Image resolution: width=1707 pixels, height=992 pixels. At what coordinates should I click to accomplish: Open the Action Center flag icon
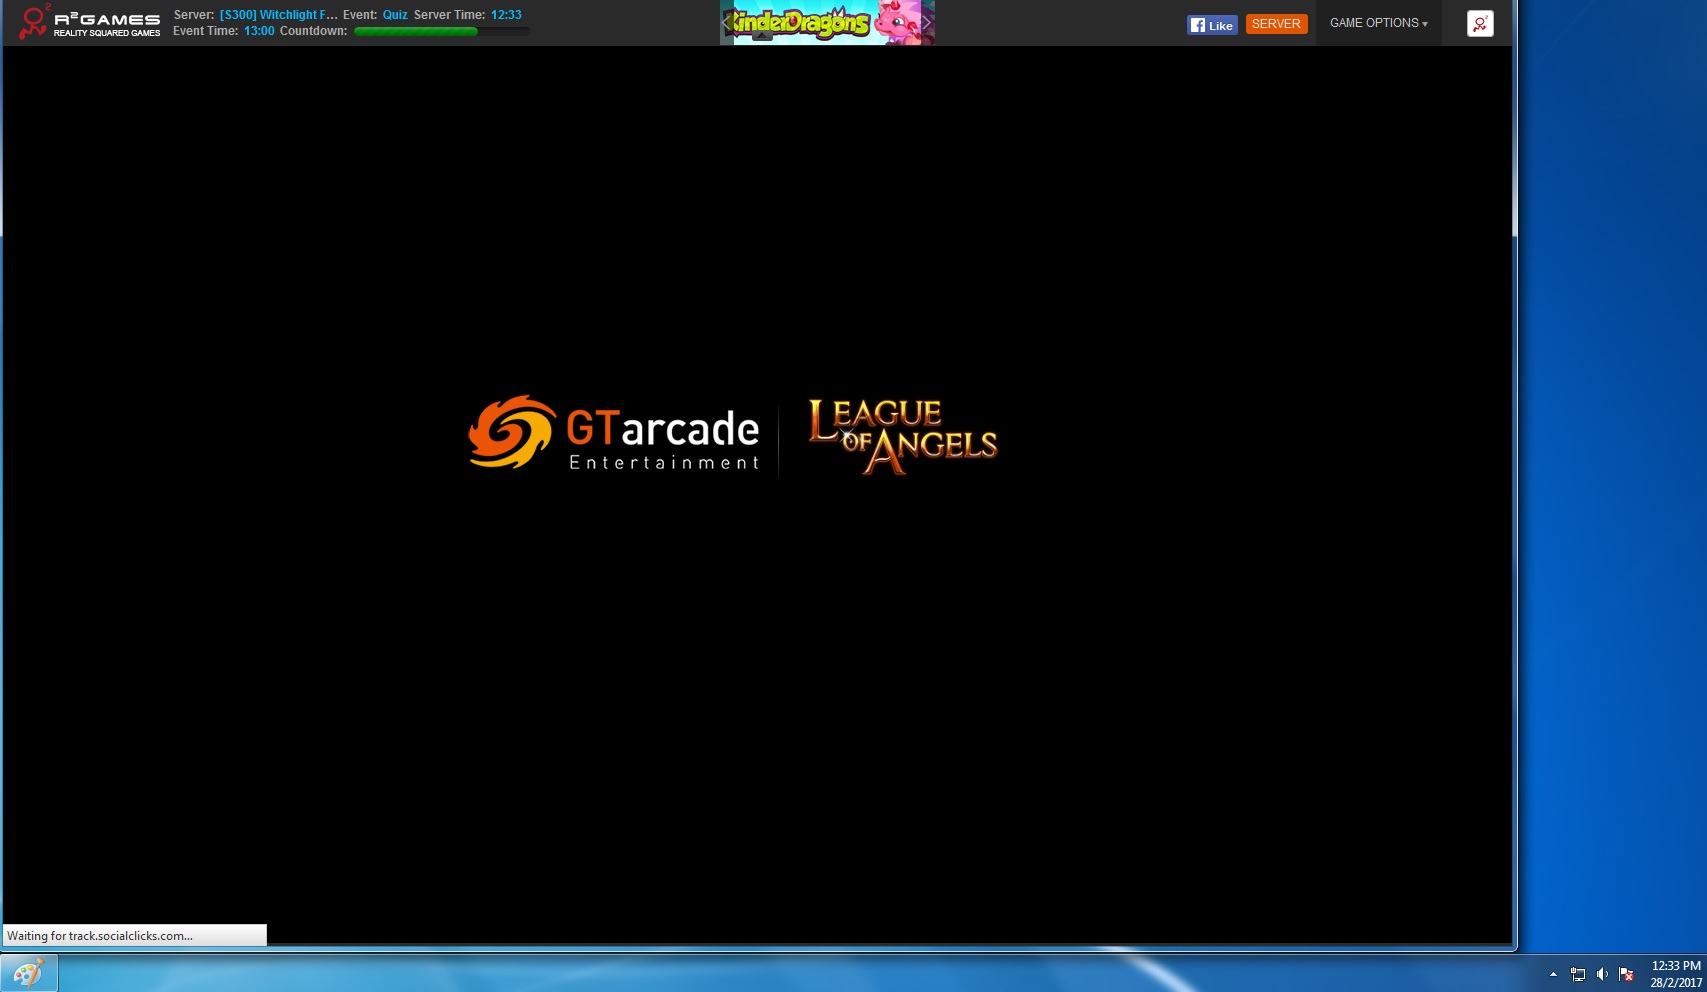pos(1627,974)
